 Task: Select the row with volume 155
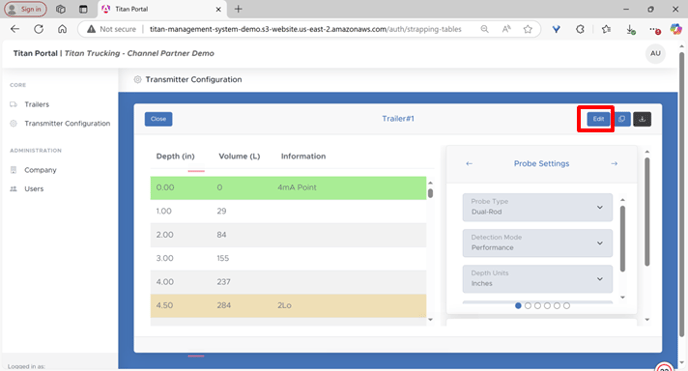(x=288, y=258)
